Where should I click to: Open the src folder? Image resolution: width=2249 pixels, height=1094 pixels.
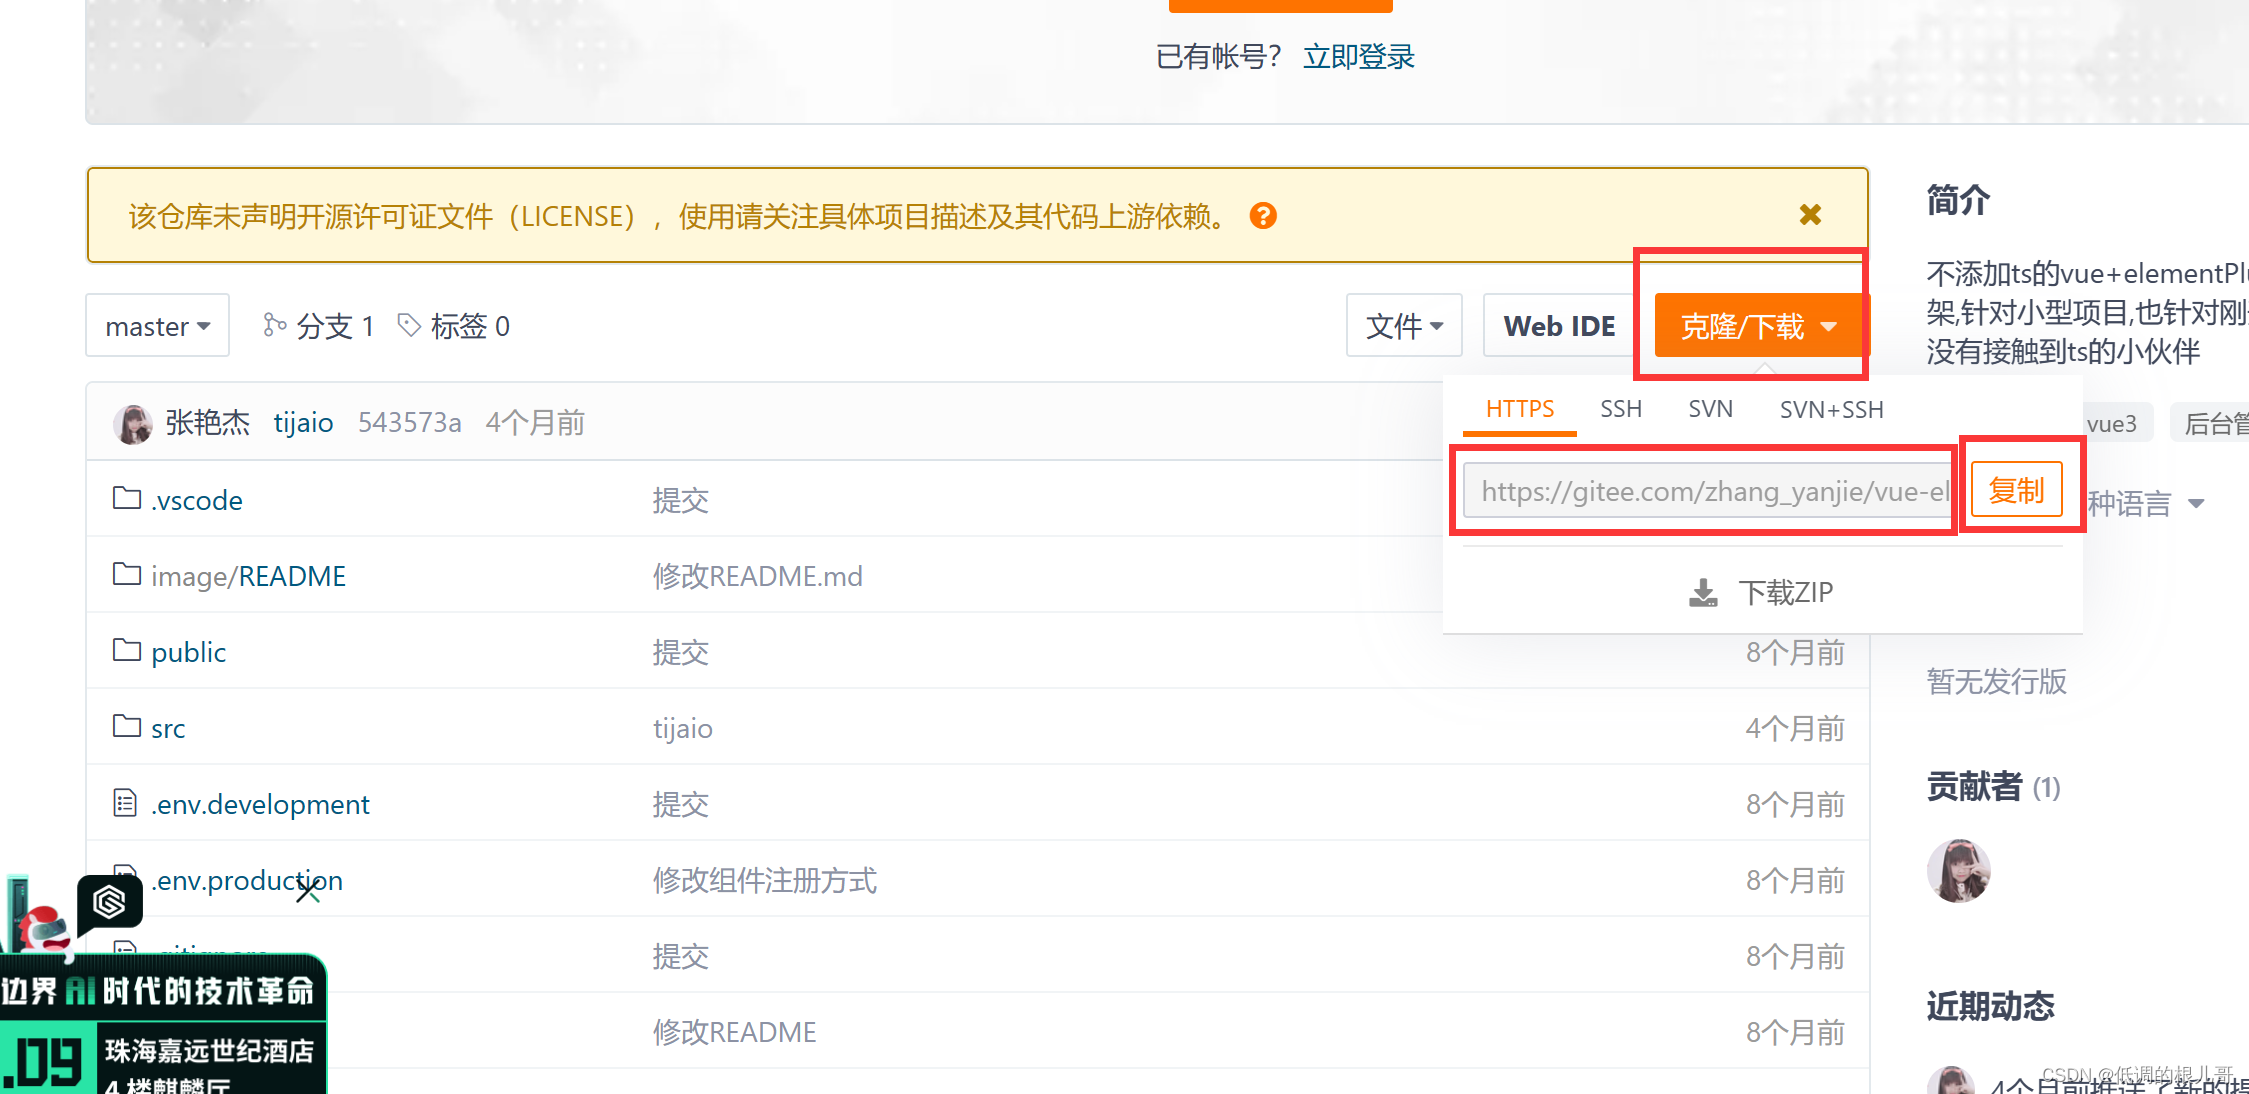168,728
